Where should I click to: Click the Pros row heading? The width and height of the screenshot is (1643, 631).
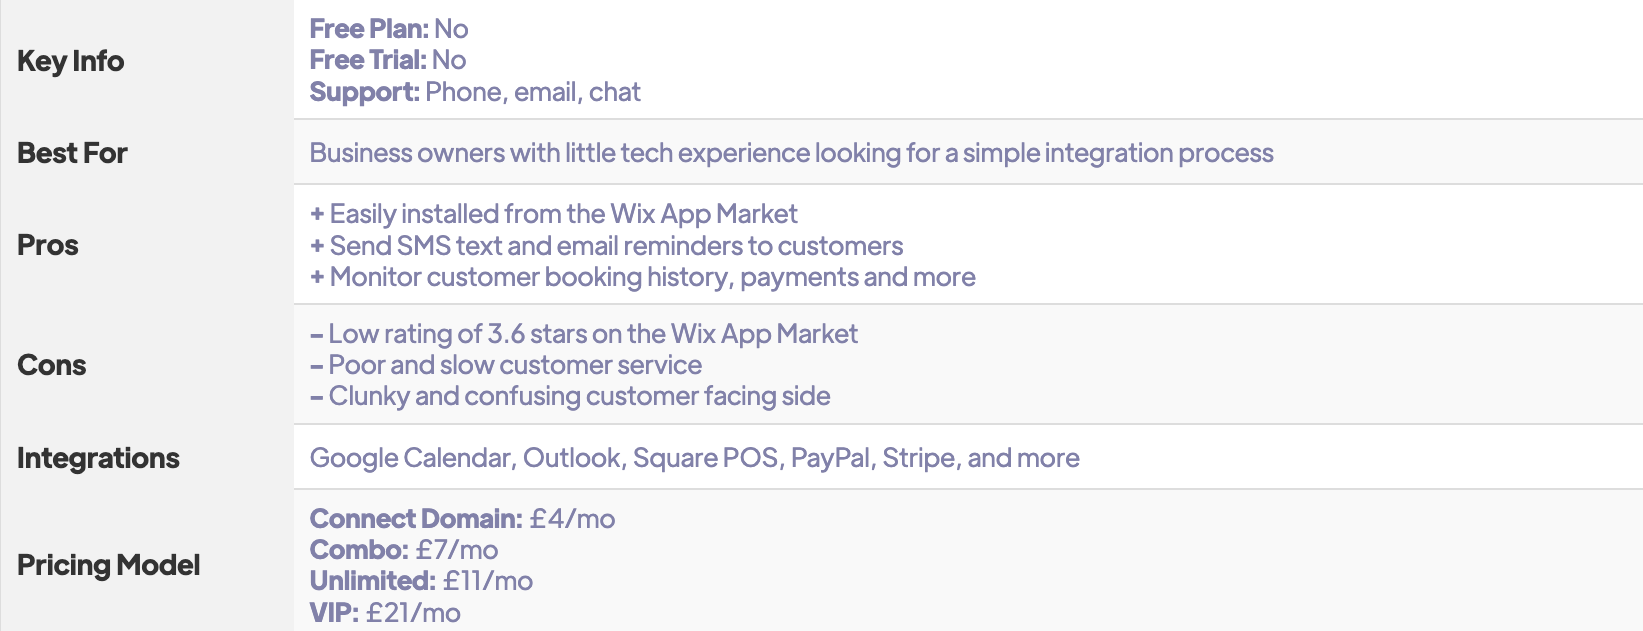(48, 245)
